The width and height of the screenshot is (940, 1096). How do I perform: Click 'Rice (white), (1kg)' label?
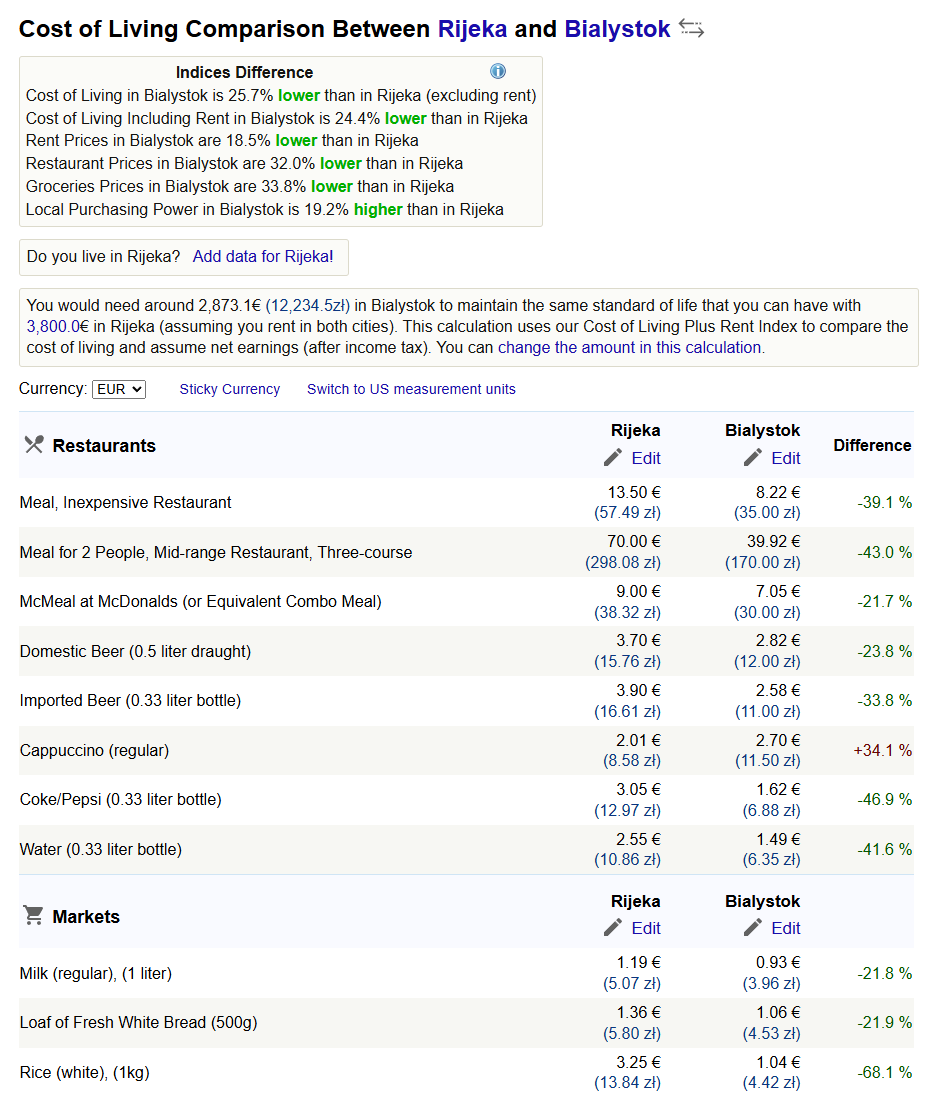(85, 1072)
